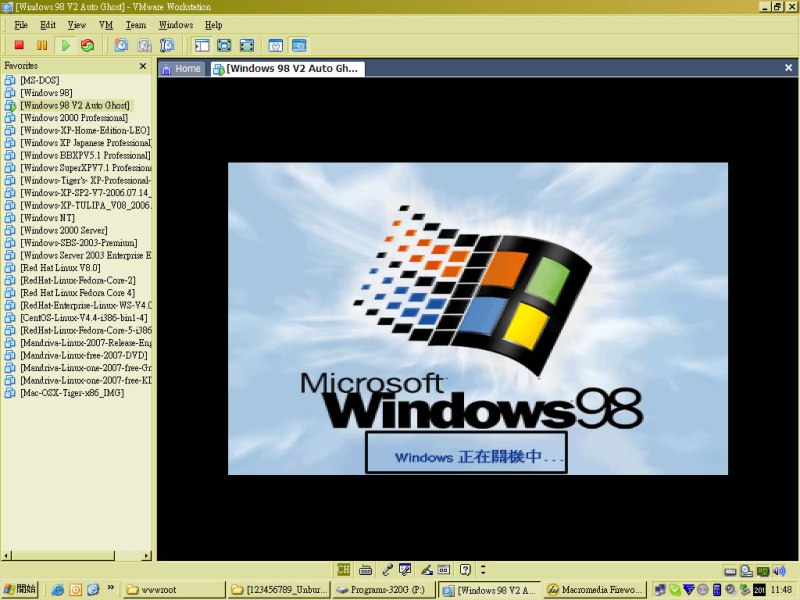Open the Snapshot Manager icon
The width and height of the screenshot is (800, 600).
pos(167,45)
